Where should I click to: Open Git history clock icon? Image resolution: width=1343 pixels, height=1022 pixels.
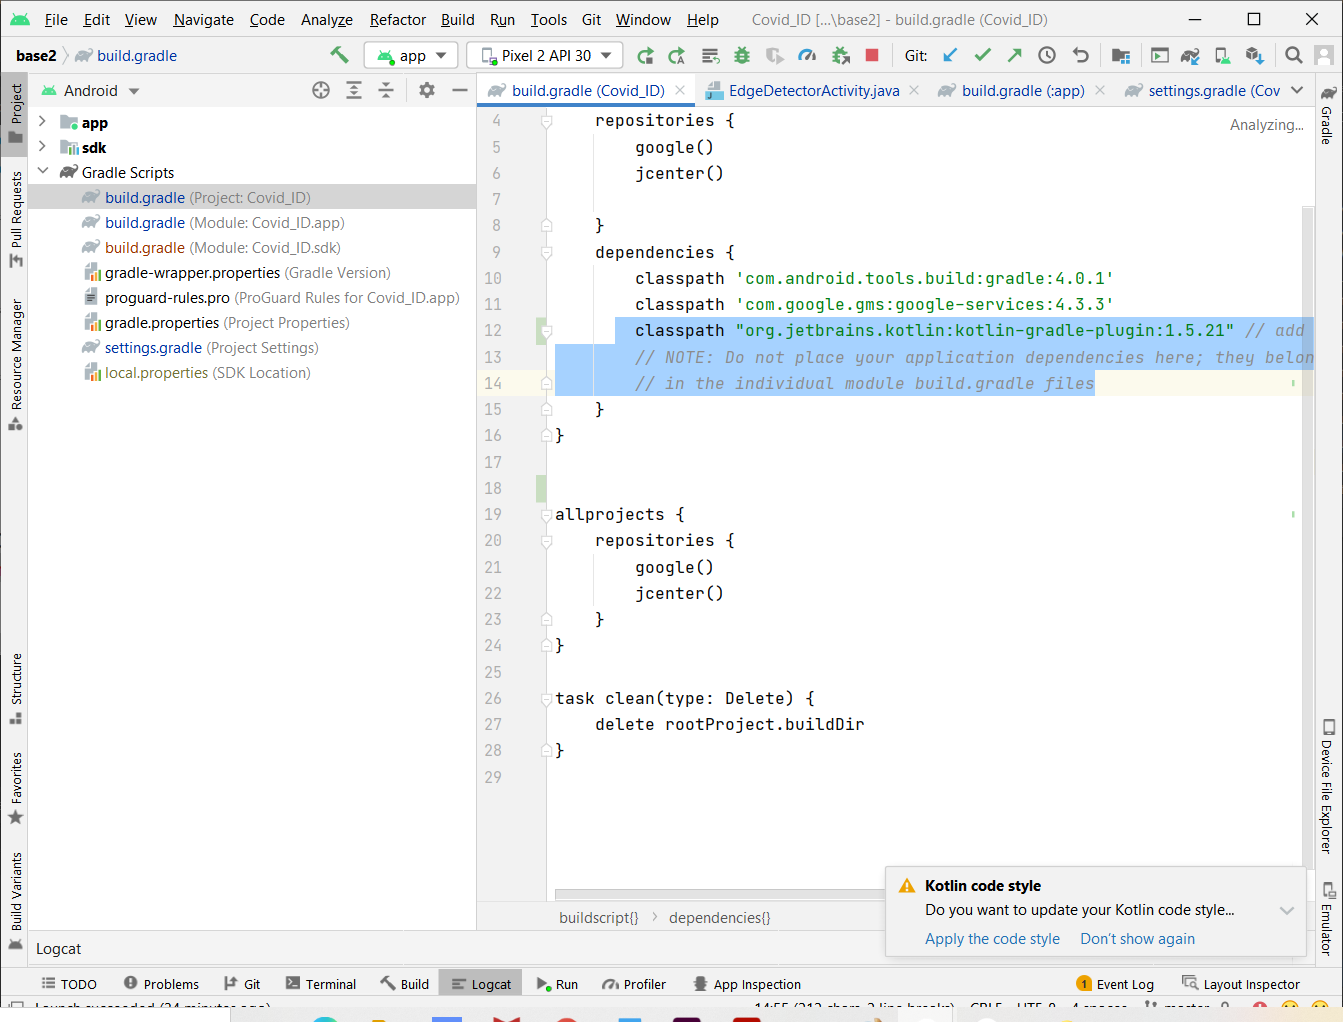pyautogui.click(x=1047, y=56)
